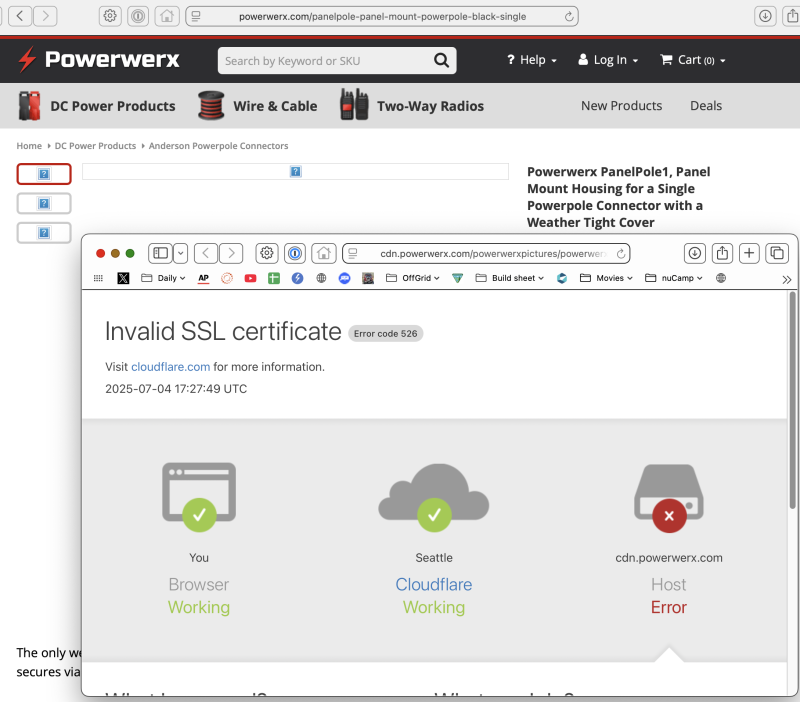Open a new tab with the plus button
This screenshot has height=702, width=800.
(749, 253)
